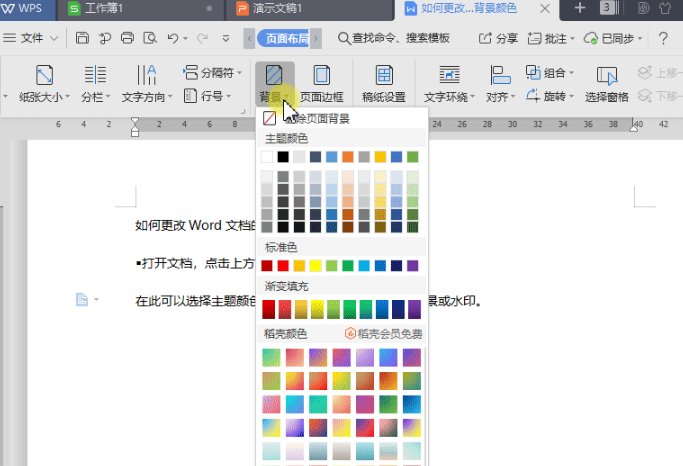Open Print Preview icon
683x466 pixels.
[x=150, y=38]
